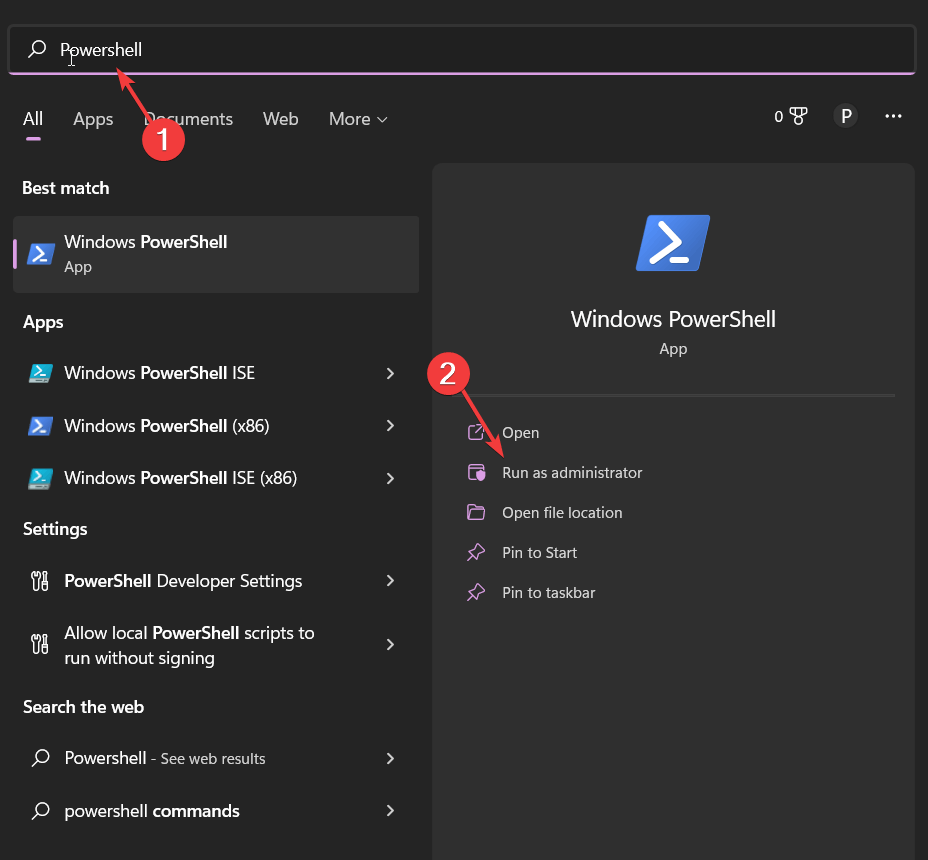Click the Best match heading text
928x860 pixels.
(x=66, y=188)
